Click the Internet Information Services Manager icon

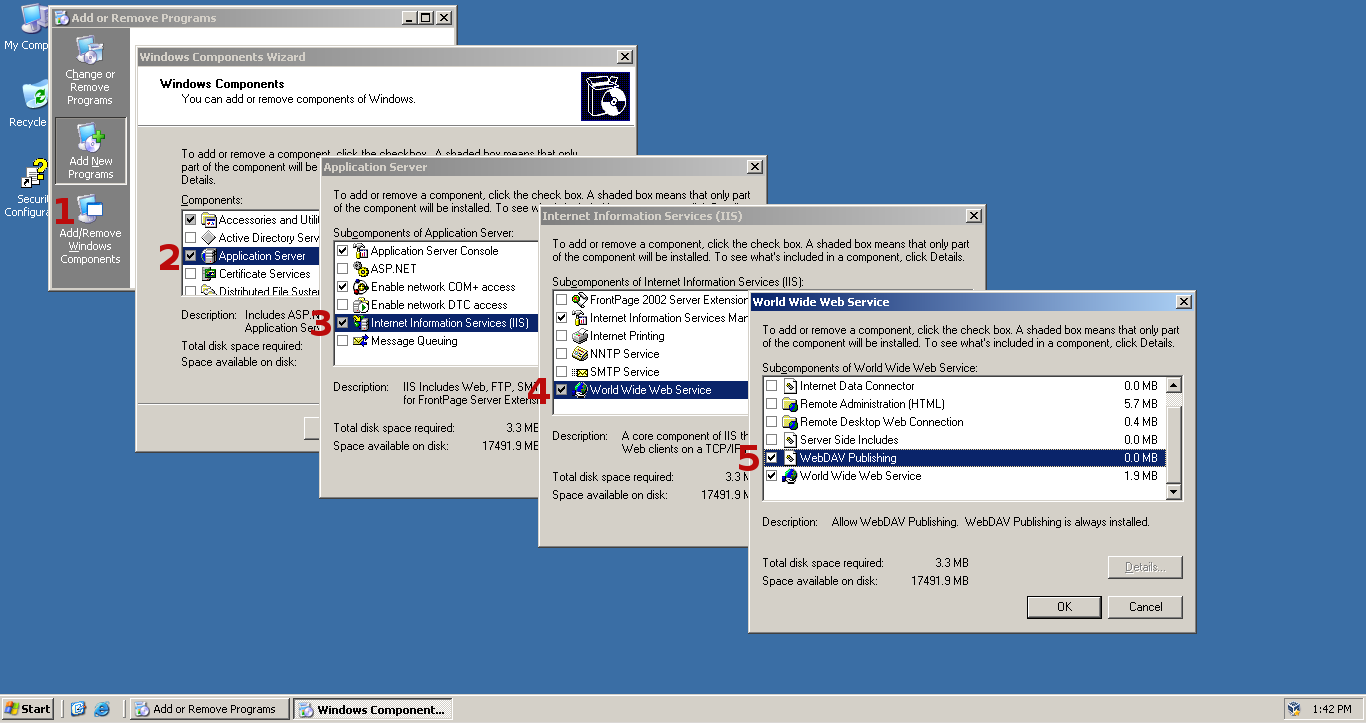click(580, 318)
